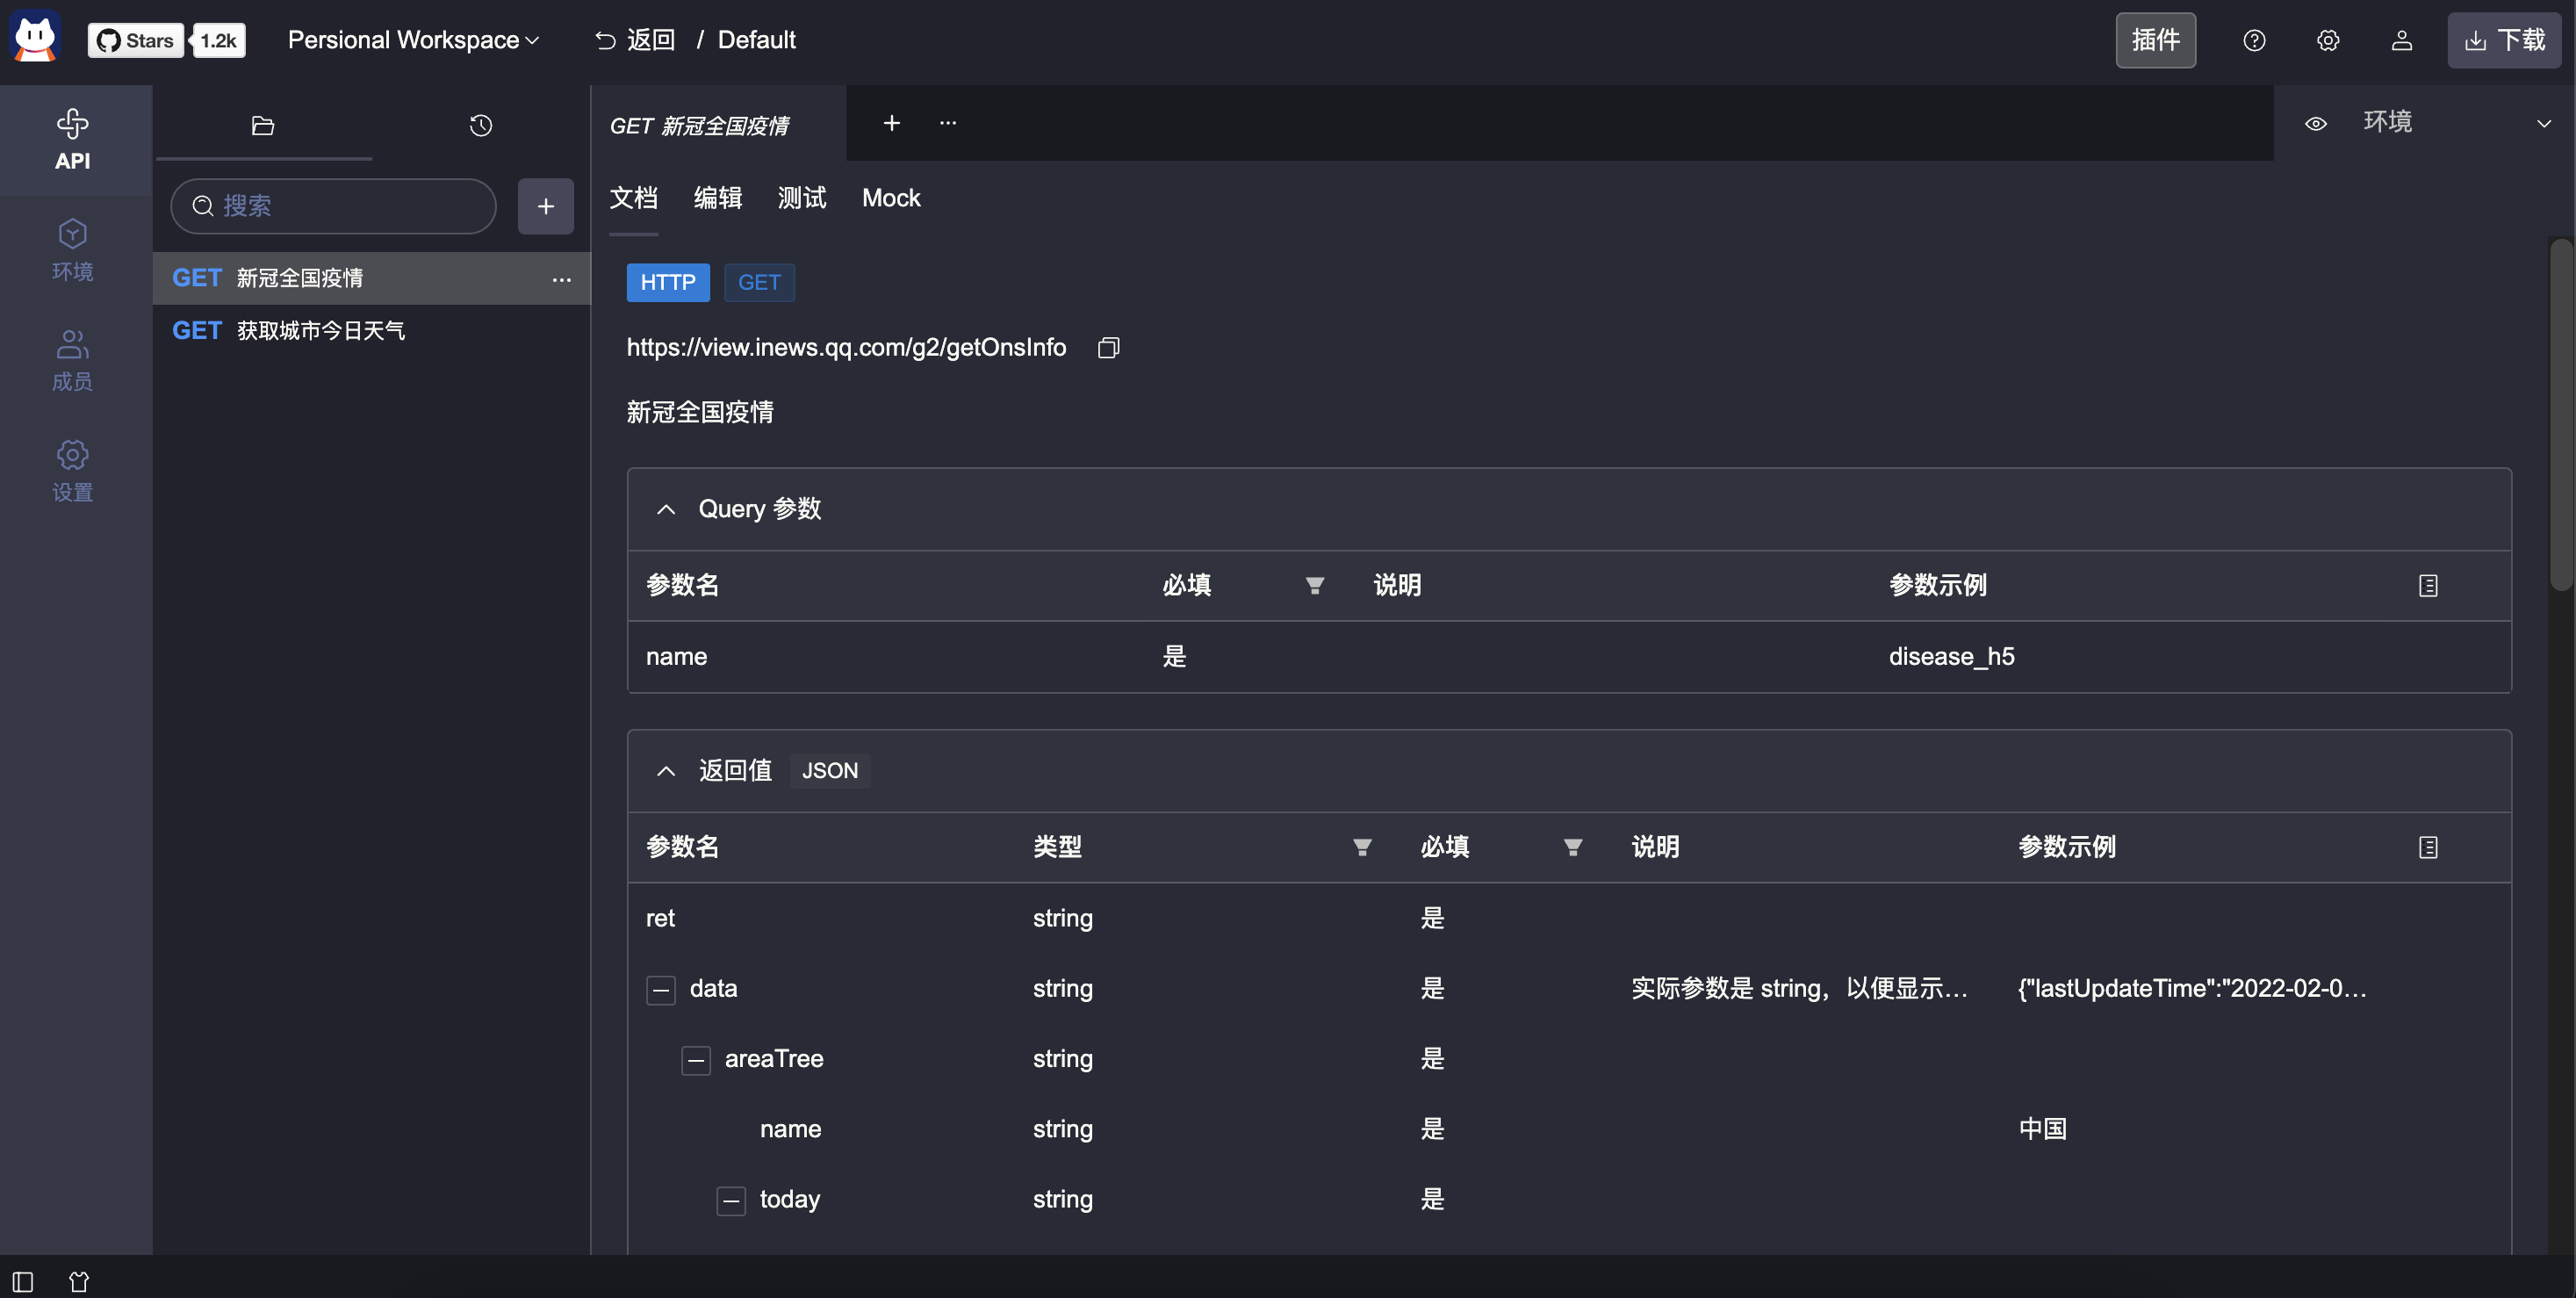Click the lastUpdateTime example value

2192,988
